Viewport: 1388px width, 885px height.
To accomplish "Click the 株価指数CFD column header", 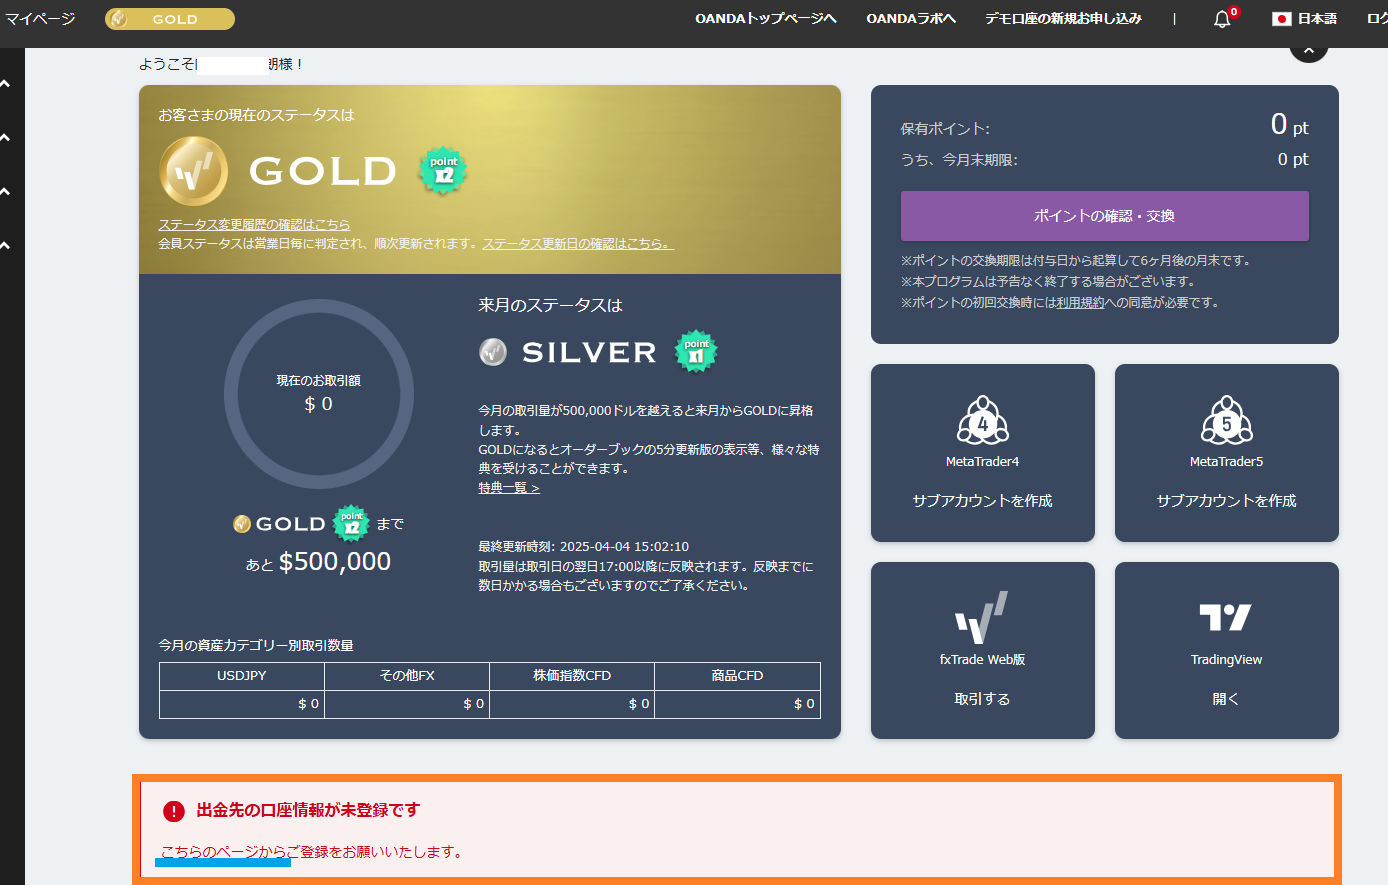I will pyautogui.click(x=572, y=676).
